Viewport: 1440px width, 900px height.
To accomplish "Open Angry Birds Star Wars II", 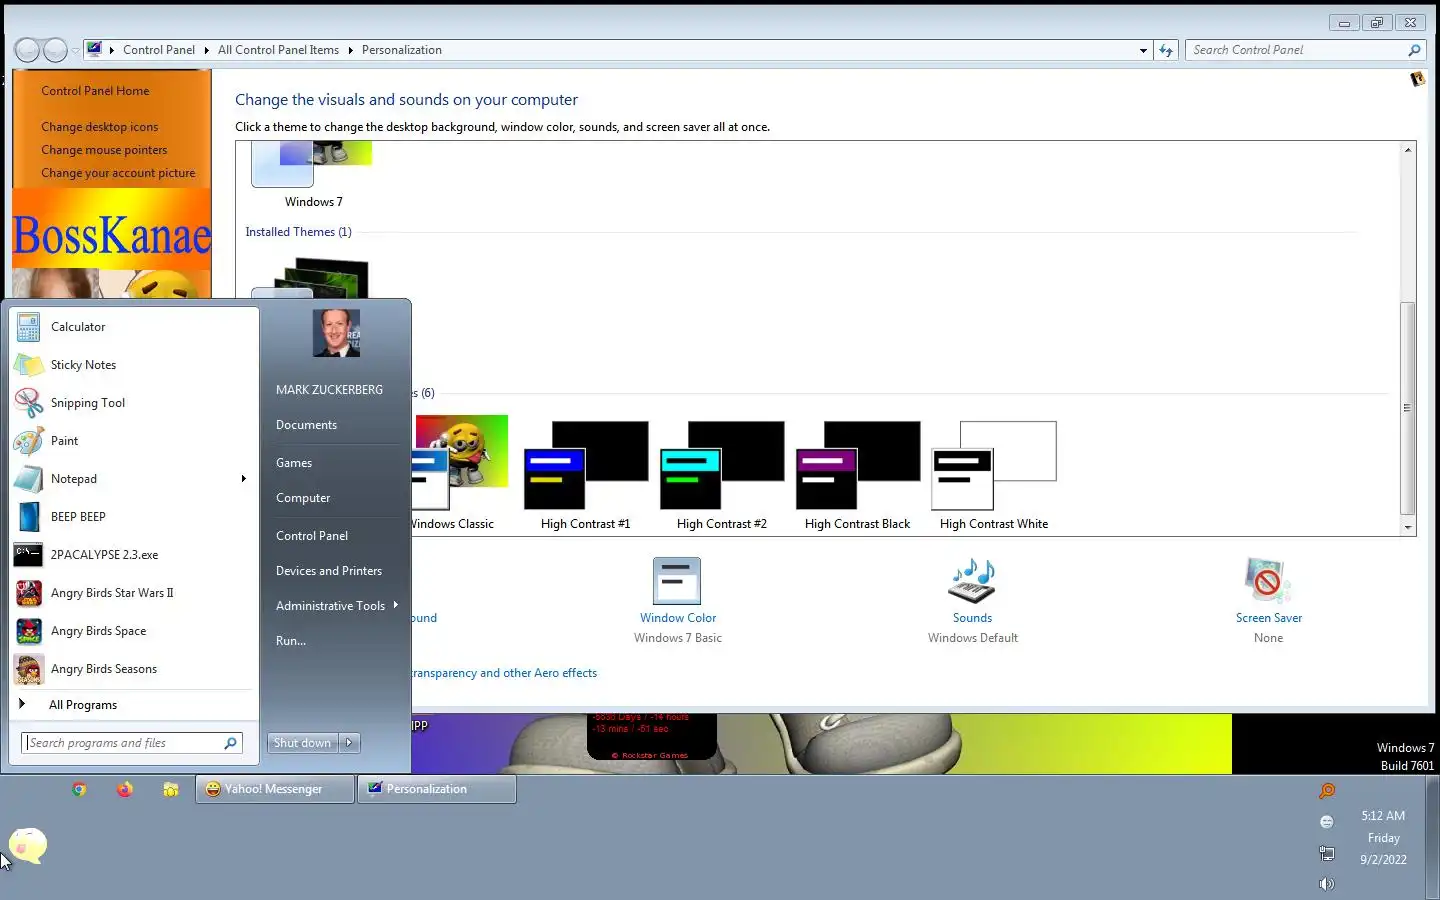I will 134,593.
